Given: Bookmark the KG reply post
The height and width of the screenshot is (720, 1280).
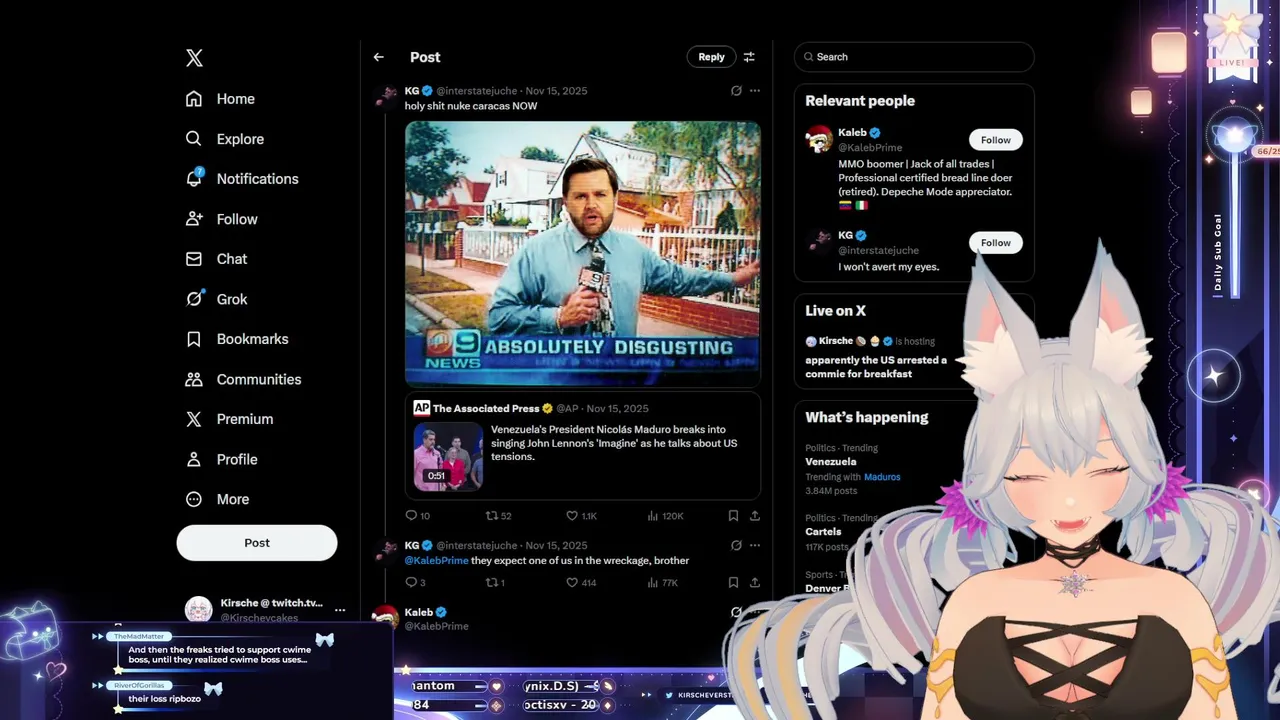Looking at the screenshot, I should pyautogui.click(x=733, y=583).
